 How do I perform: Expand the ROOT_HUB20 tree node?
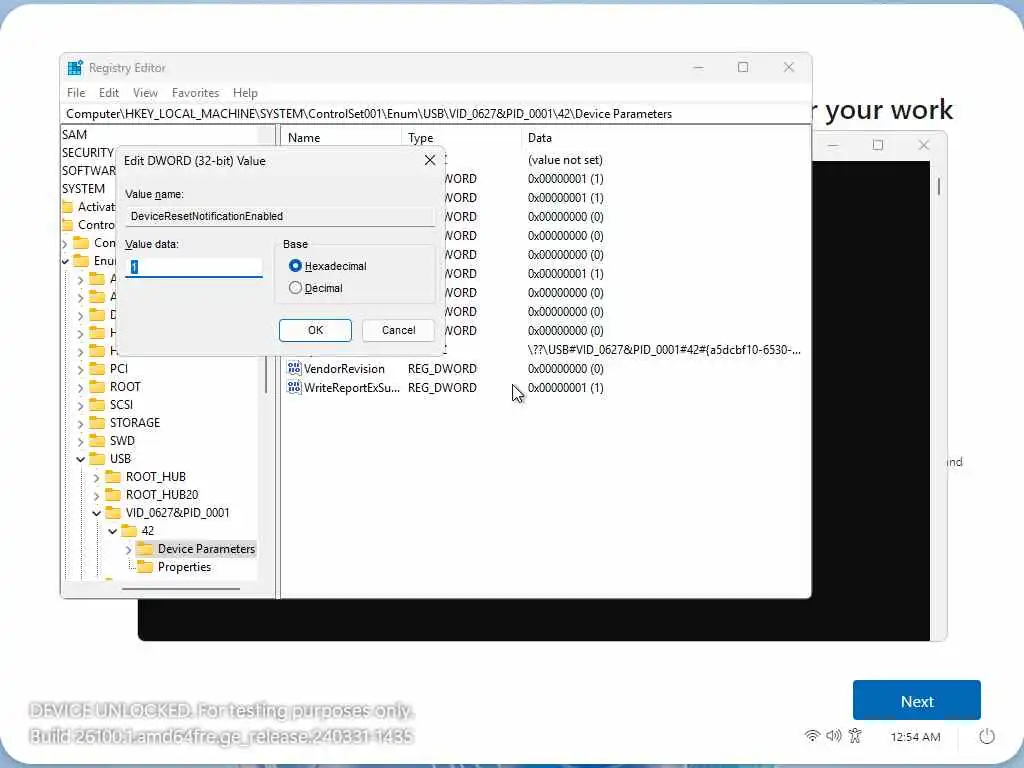[x=97, y=495]
